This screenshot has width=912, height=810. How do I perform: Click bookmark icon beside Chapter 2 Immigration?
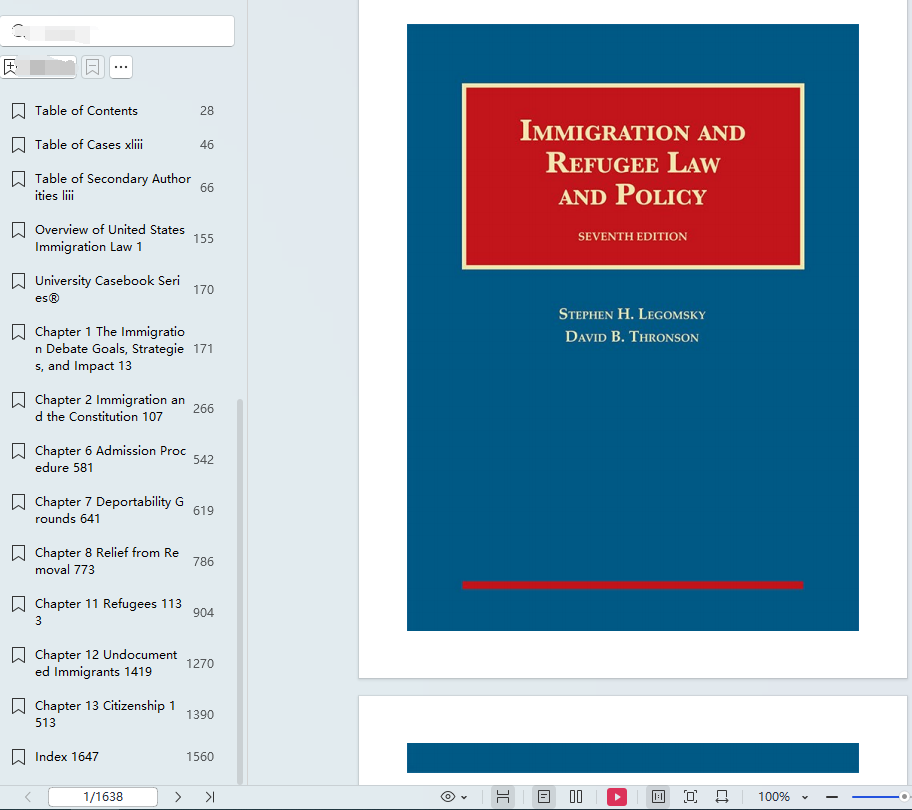point(19,400)
